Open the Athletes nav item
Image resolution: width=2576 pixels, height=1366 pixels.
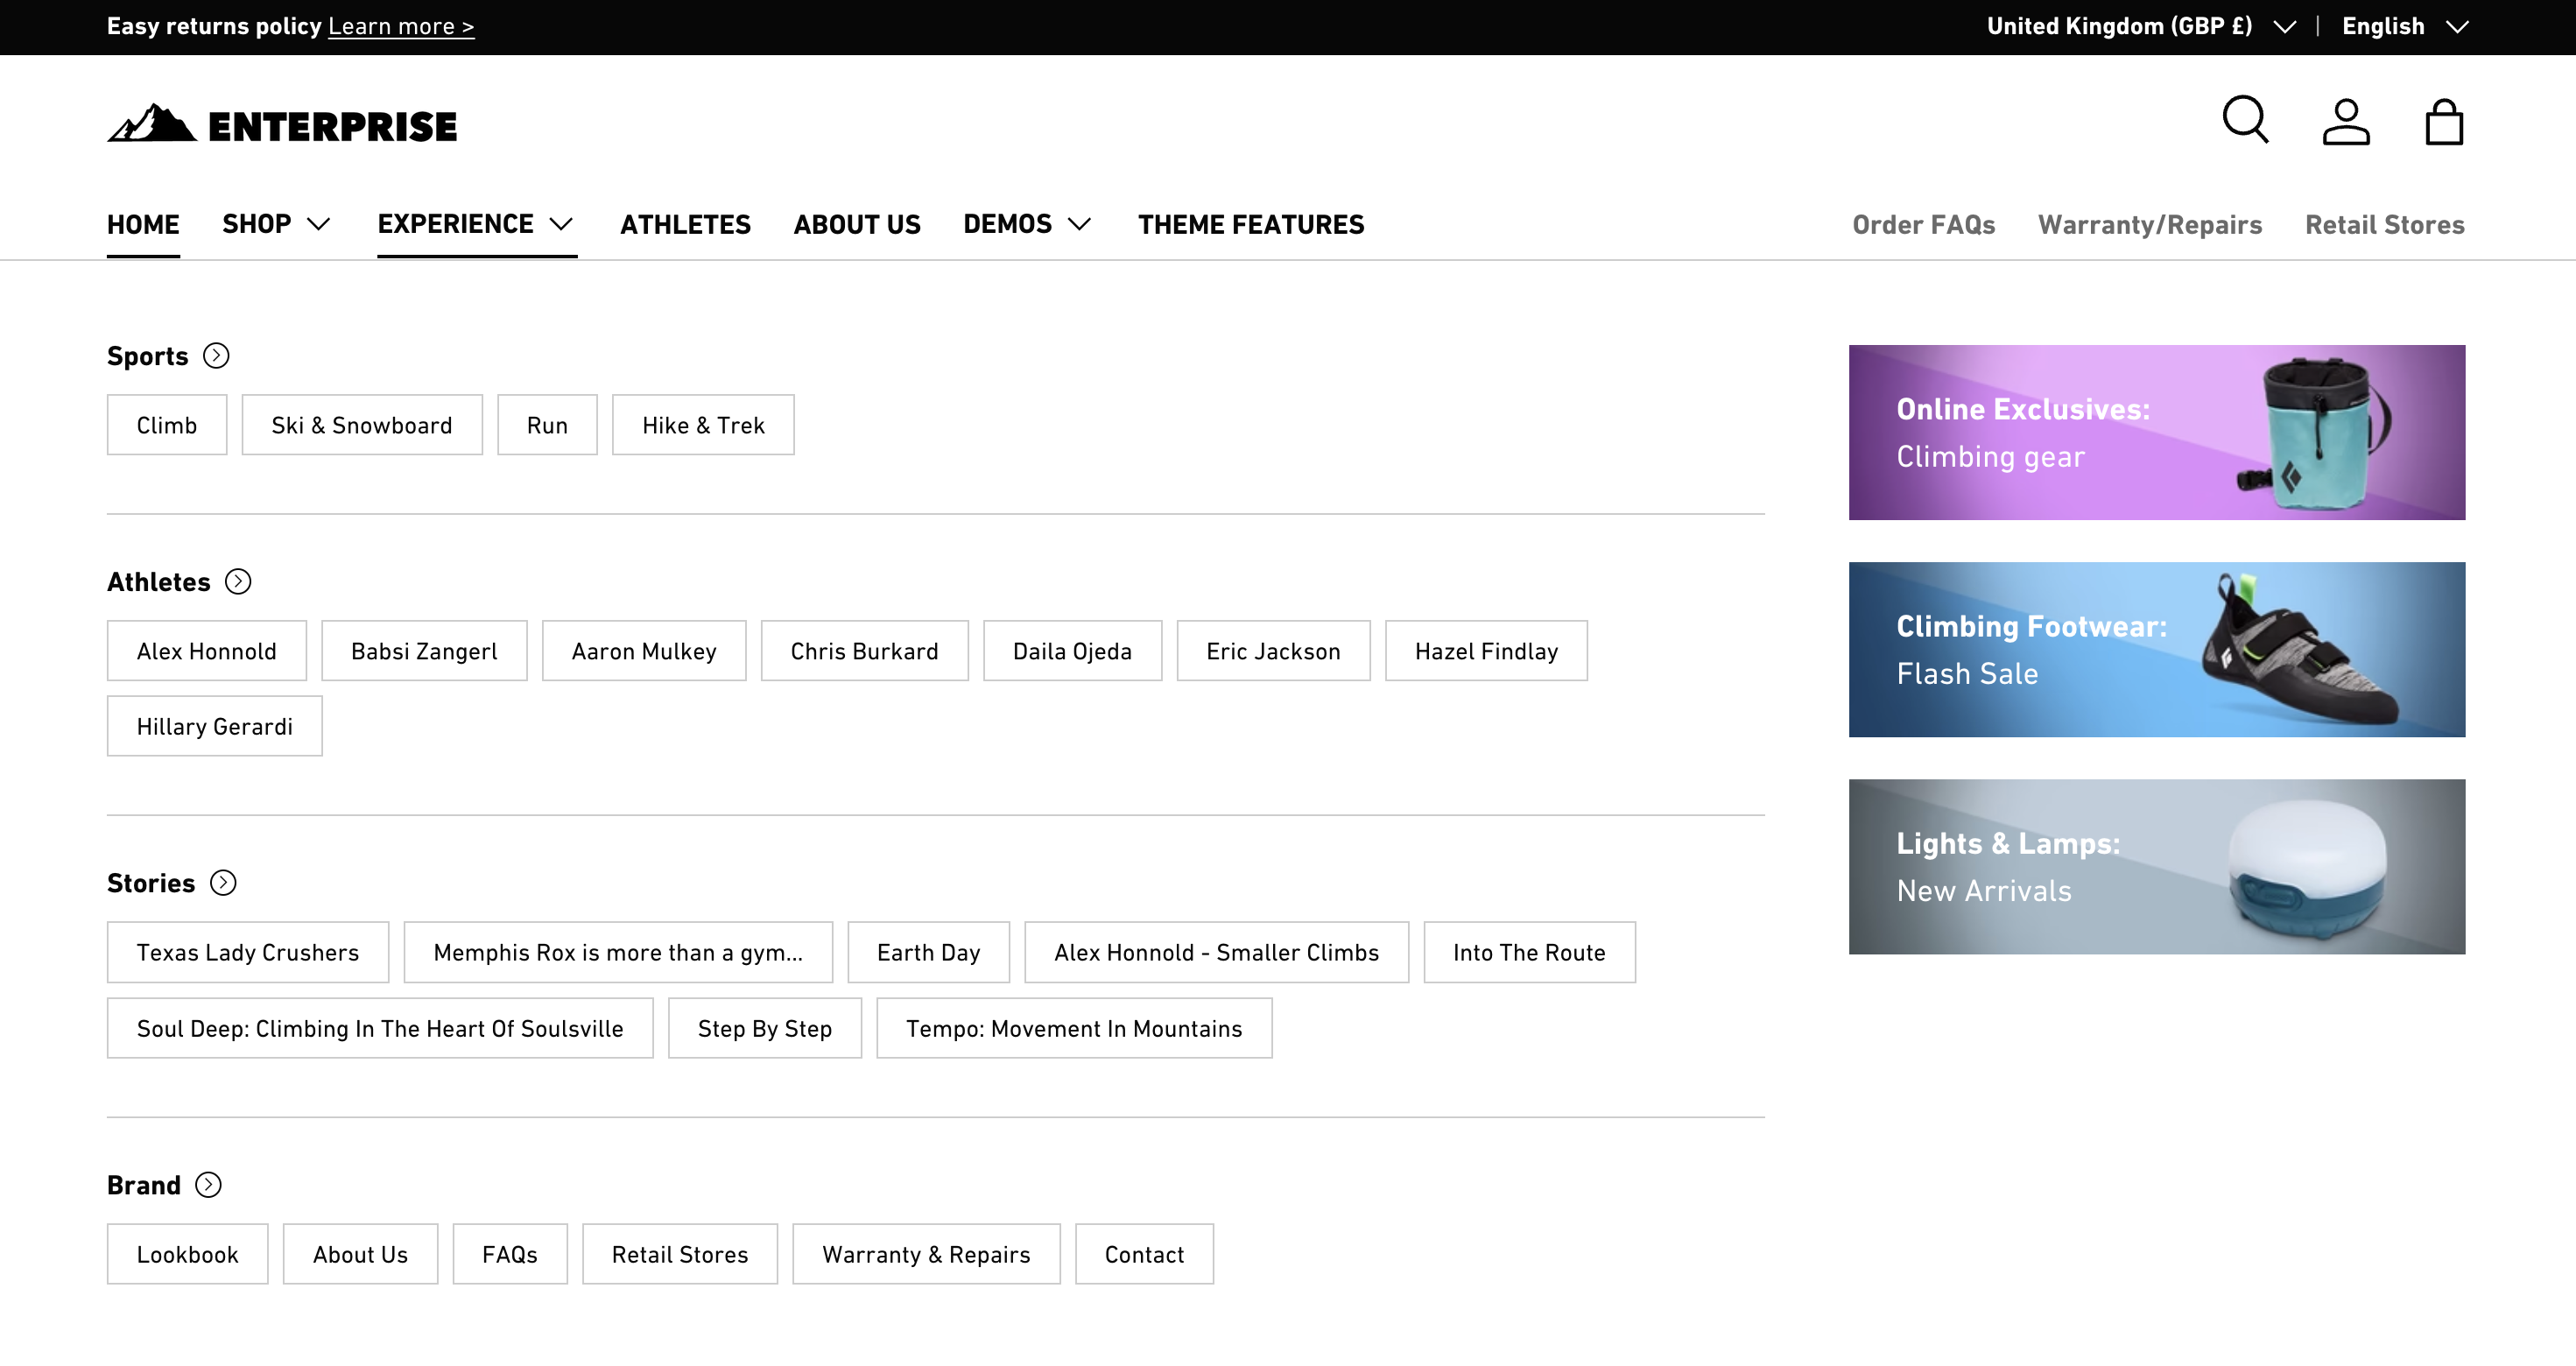coord(685,224)
